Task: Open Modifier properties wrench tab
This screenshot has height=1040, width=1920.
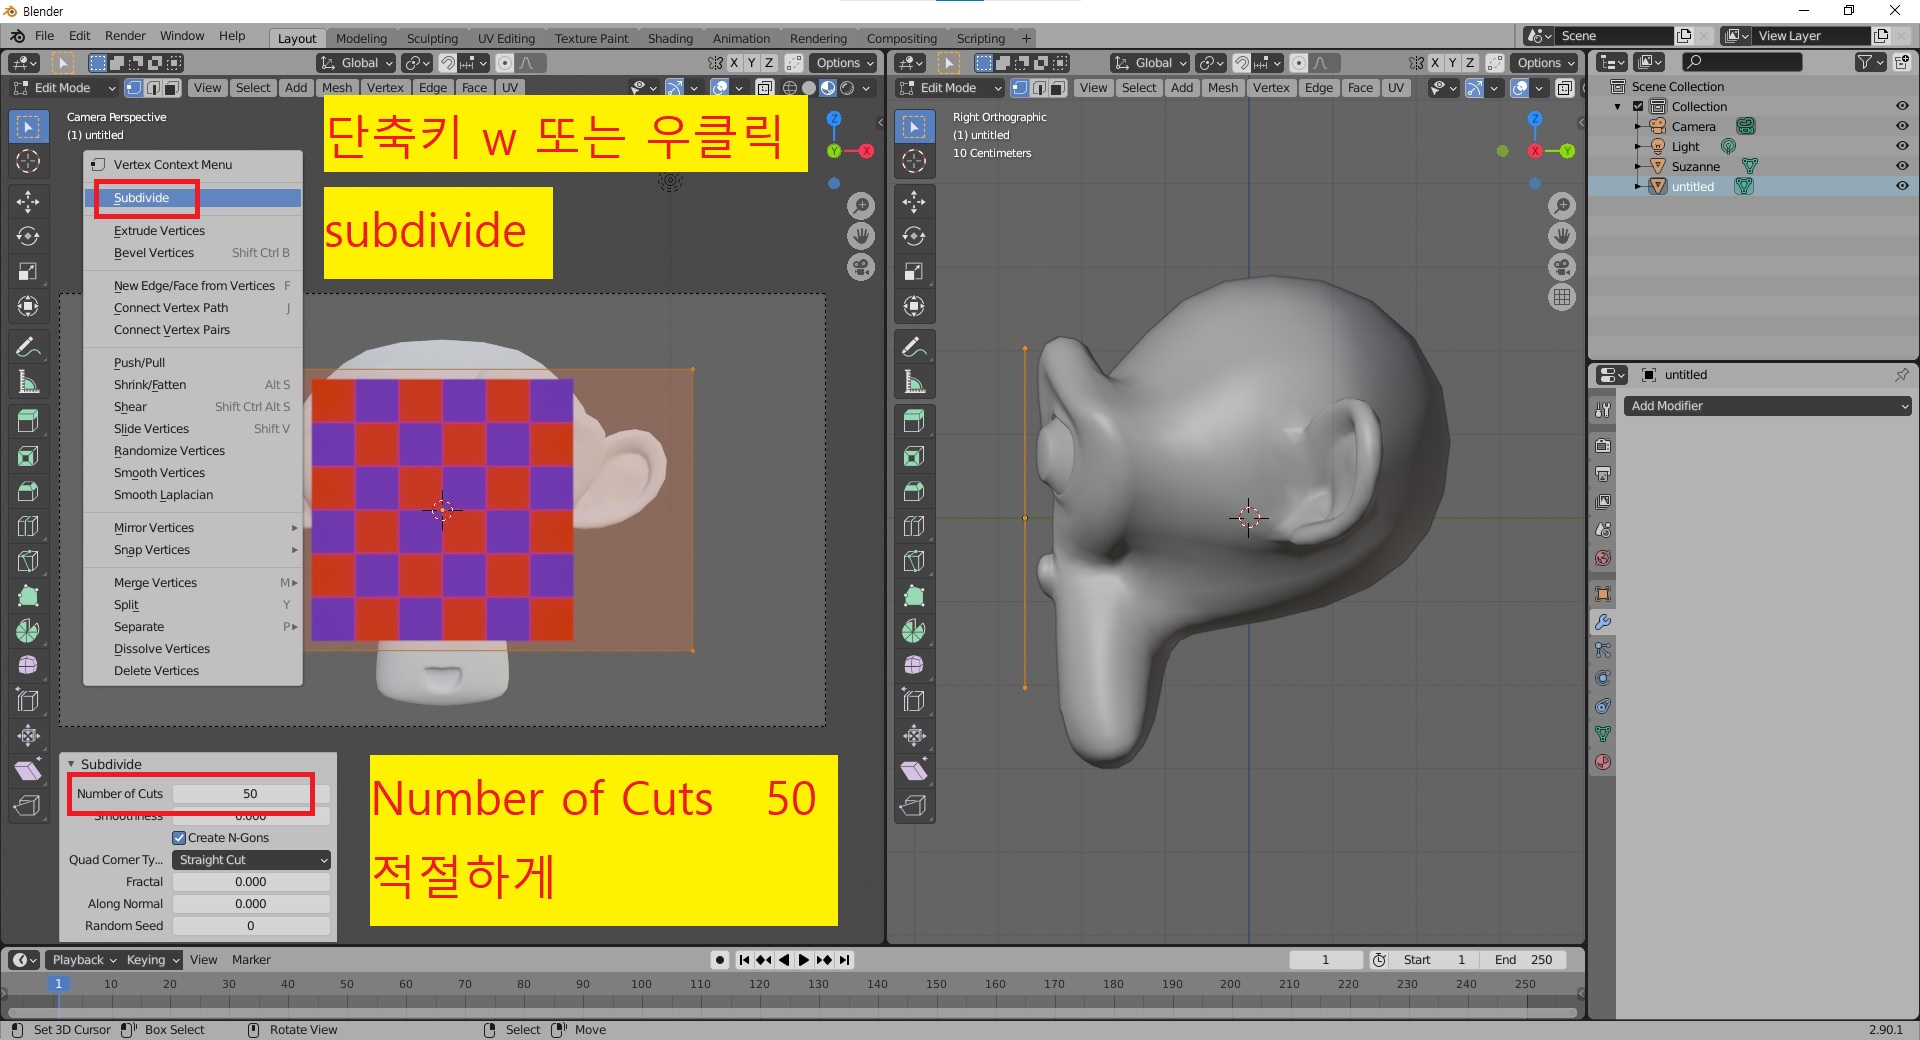Action: (x=1603, y=622)
